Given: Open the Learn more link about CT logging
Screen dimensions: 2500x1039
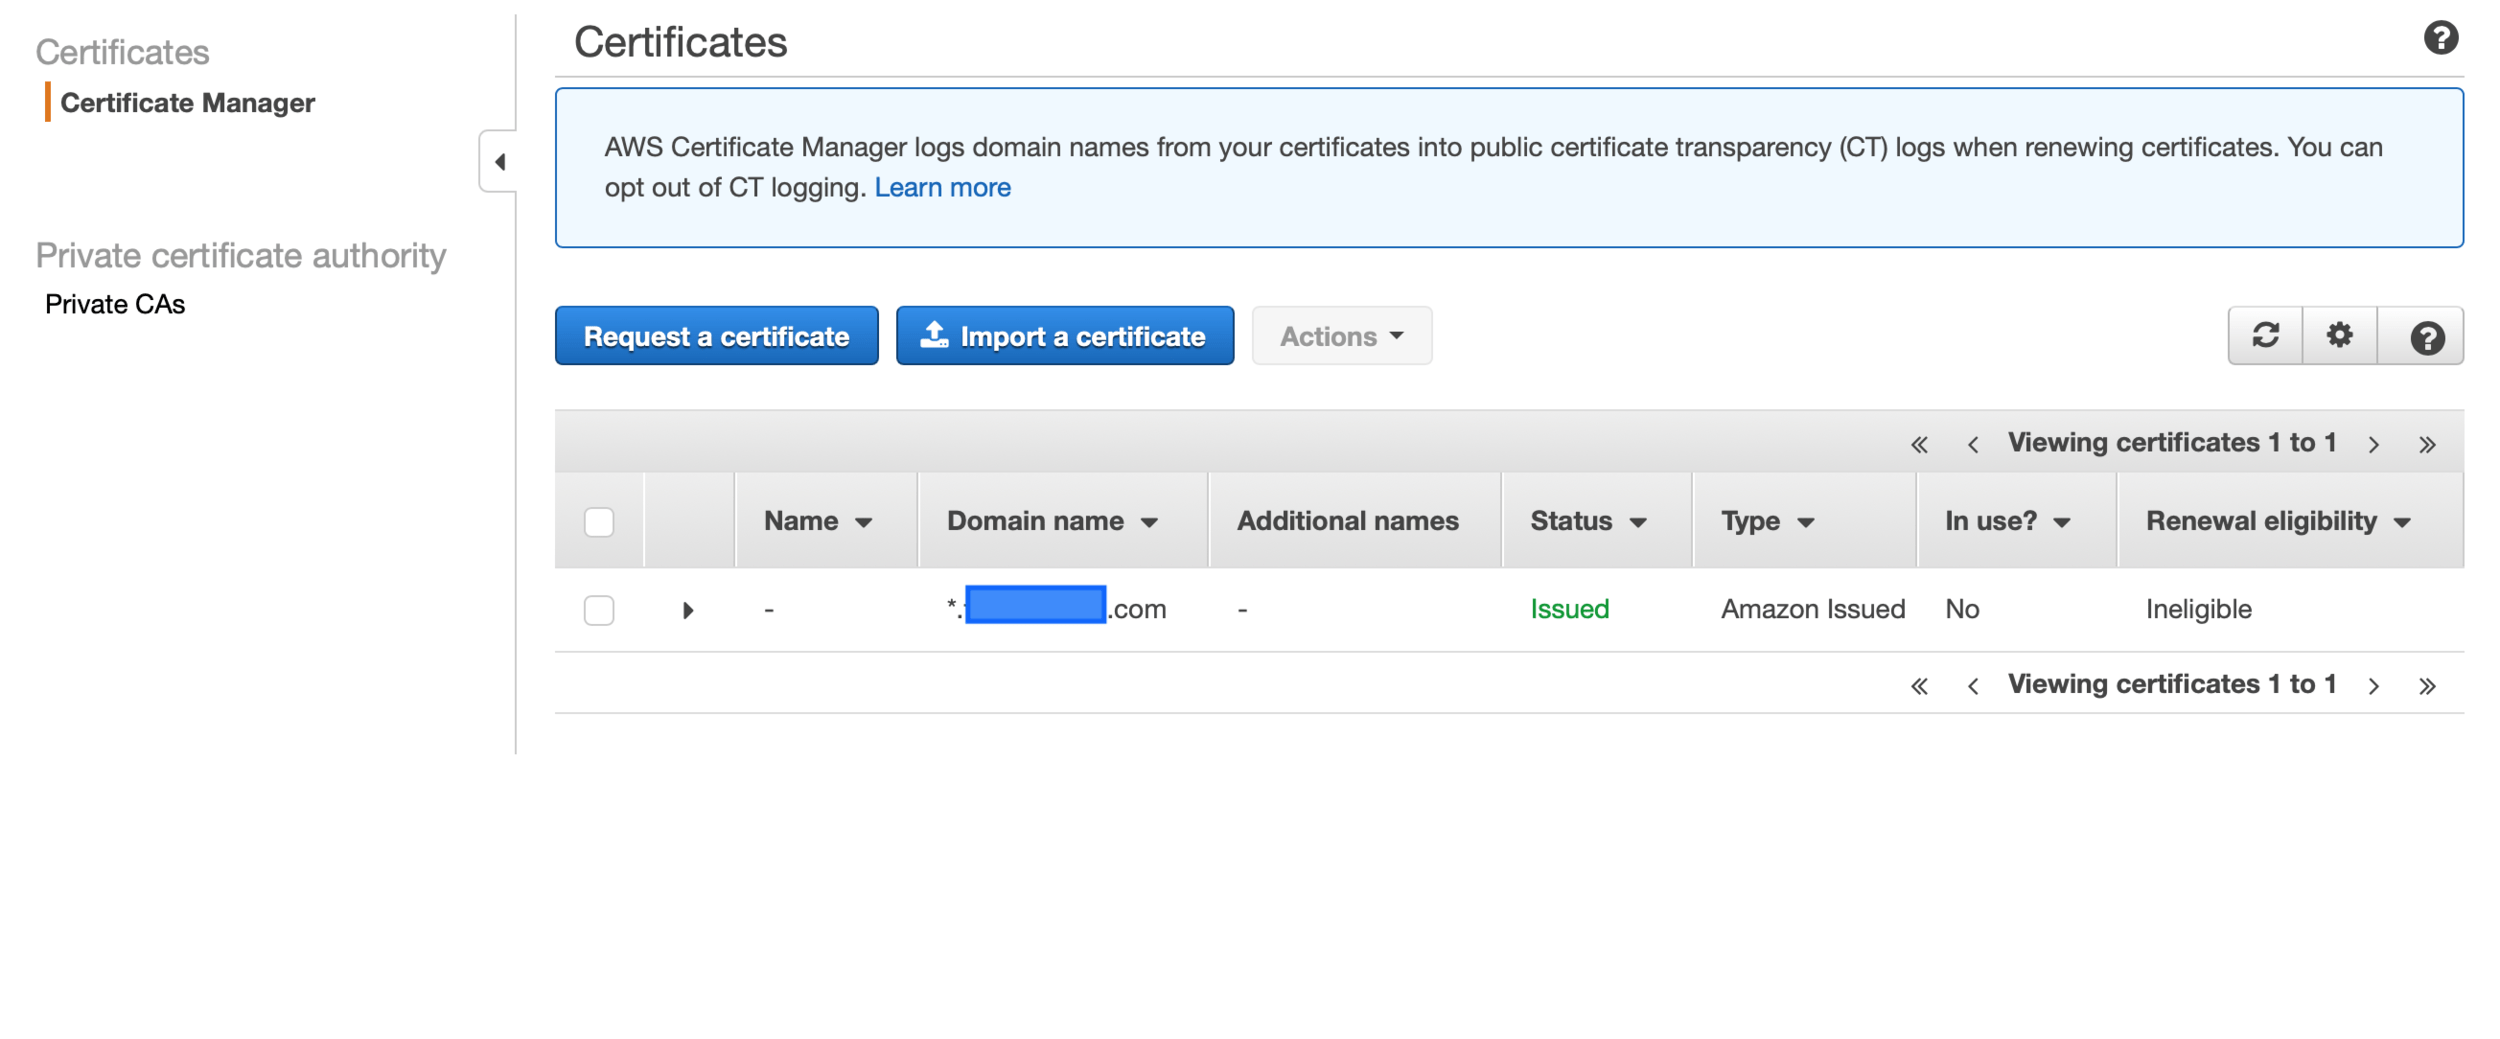Looking at the screenshot, I should (941, 187).
